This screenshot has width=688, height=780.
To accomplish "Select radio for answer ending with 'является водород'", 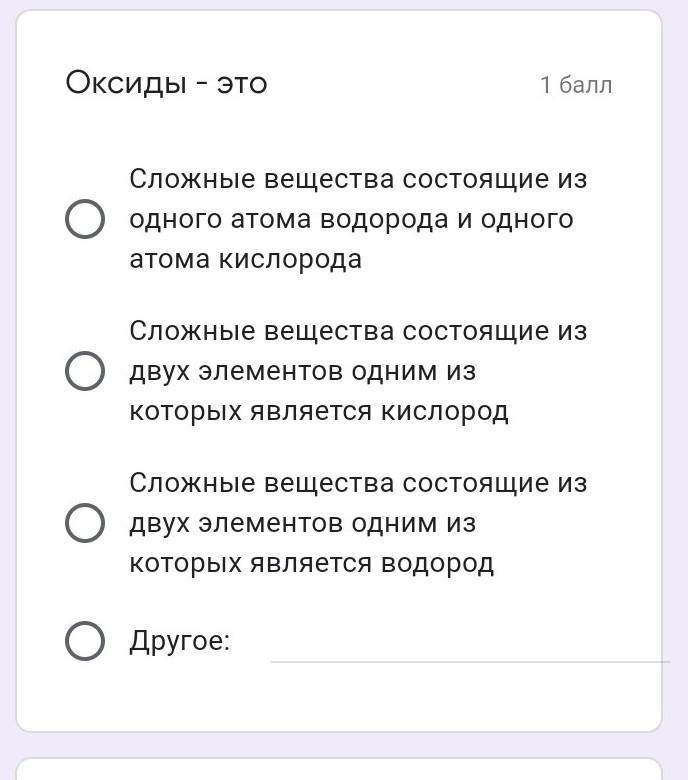I will [85, 523].
